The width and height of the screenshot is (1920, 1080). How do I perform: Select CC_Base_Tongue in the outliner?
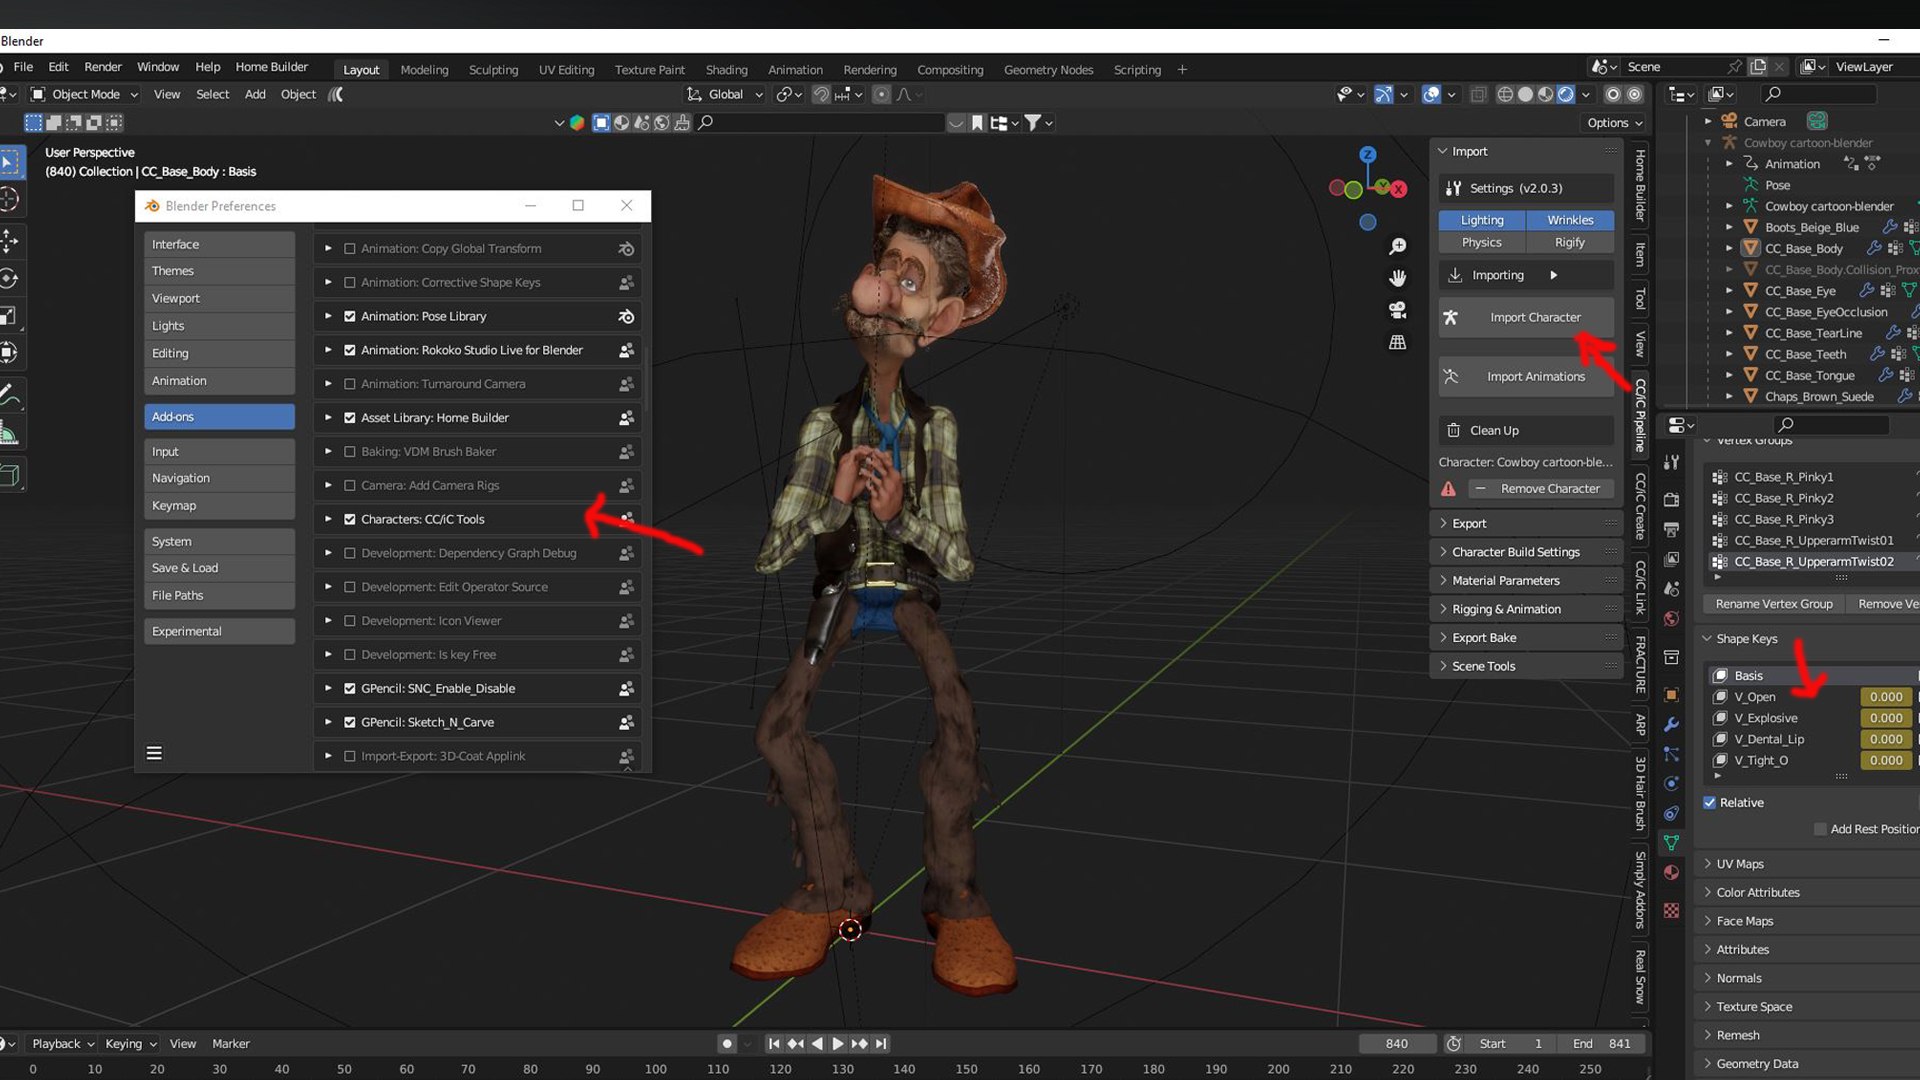point(1809,375)
